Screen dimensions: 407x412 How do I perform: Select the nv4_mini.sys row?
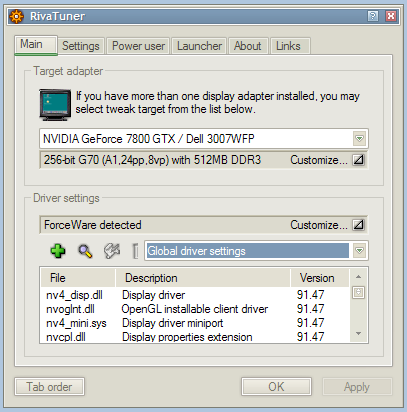tap(195, 323)
